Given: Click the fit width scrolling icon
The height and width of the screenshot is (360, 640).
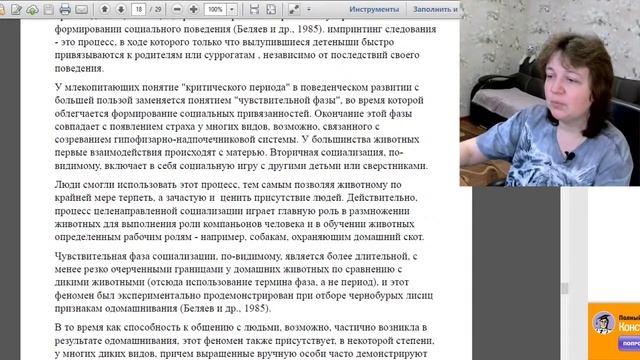Looking at the screenshot, I should [254, 9].
